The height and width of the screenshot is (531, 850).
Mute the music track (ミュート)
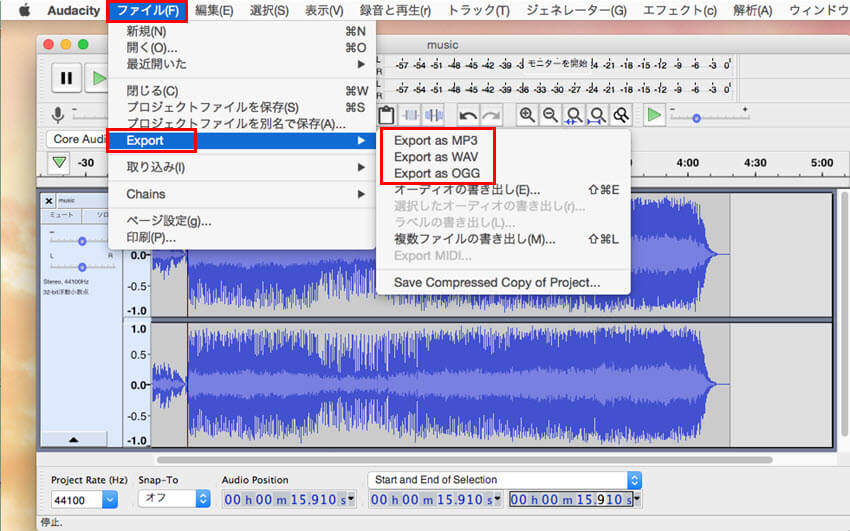coord(61,215)
